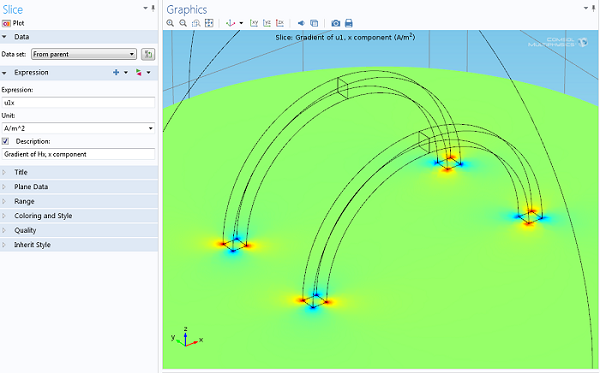Toggle the scene light icon
The width and height of the screenshot is (600, 373).
point(301,23)
